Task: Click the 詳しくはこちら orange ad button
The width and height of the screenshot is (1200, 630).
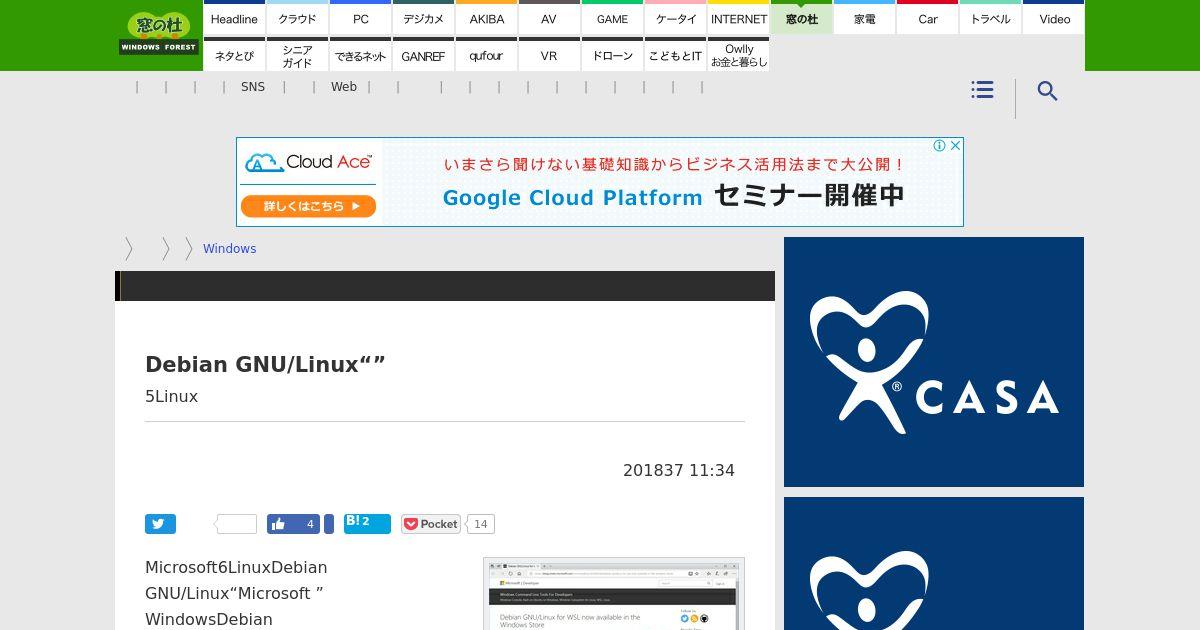Action: click(308, 206)
